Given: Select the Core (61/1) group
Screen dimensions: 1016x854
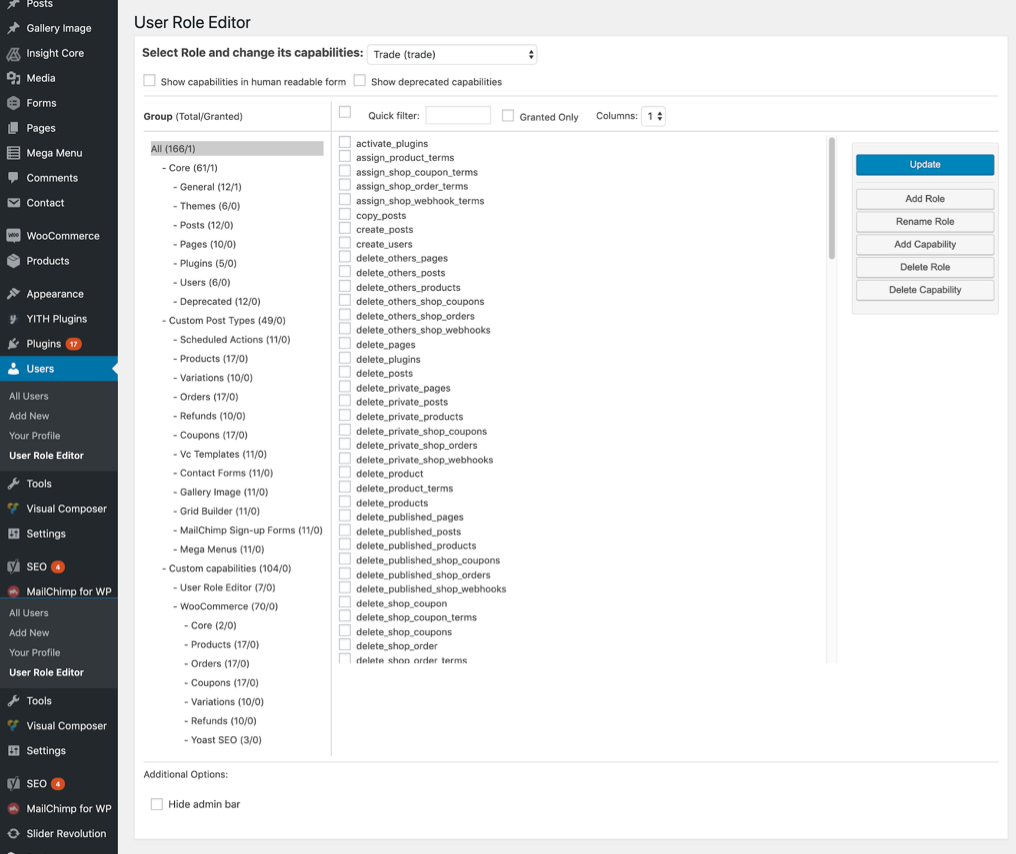Looking at the screenshot, I should pos(193,168).
